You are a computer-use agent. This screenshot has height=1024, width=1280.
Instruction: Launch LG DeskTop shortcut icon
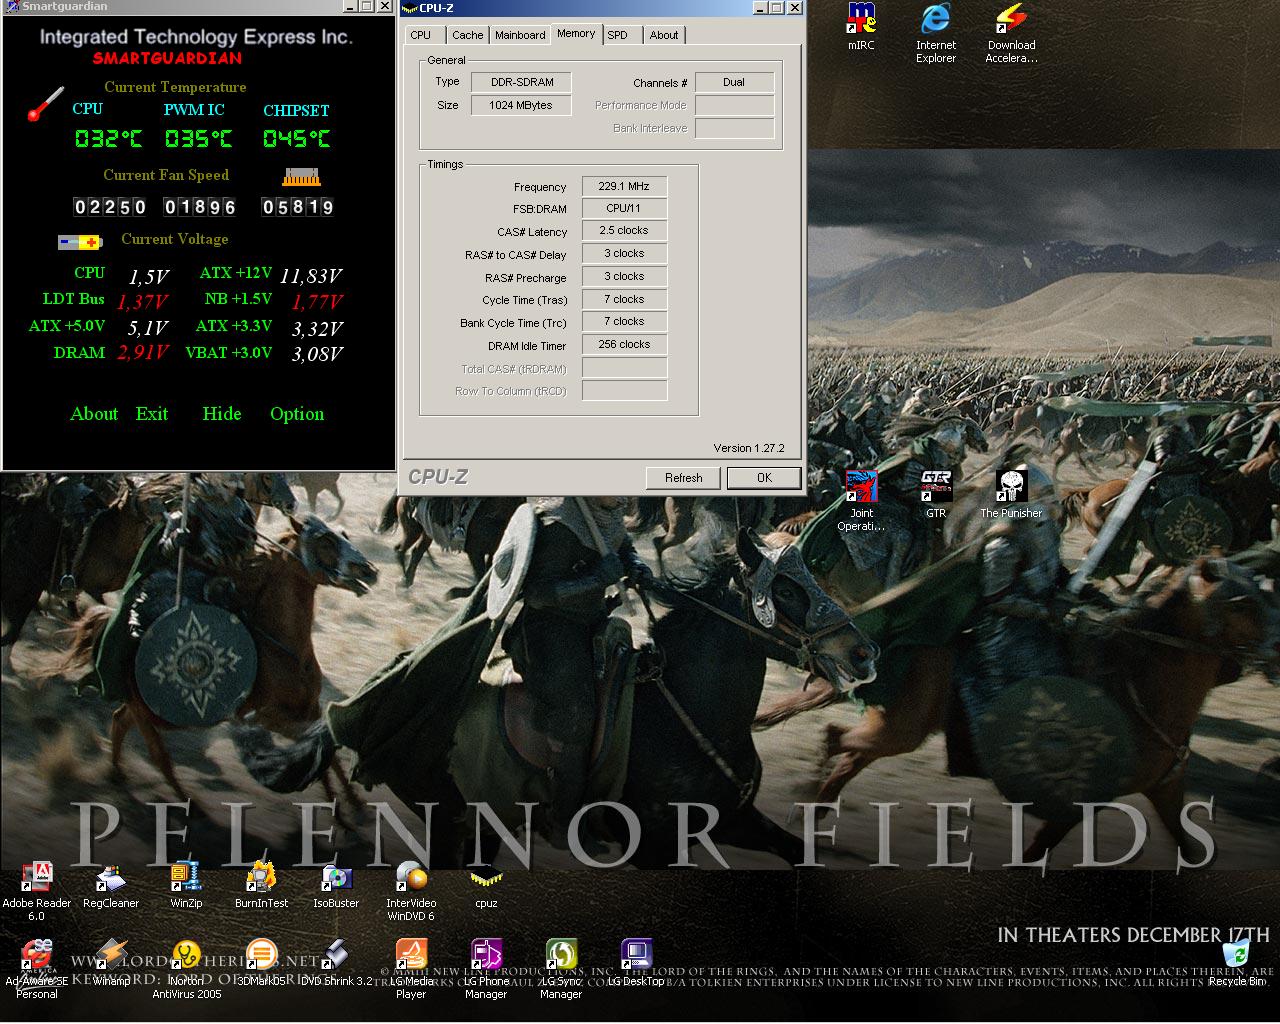click(x=636, y=962)
